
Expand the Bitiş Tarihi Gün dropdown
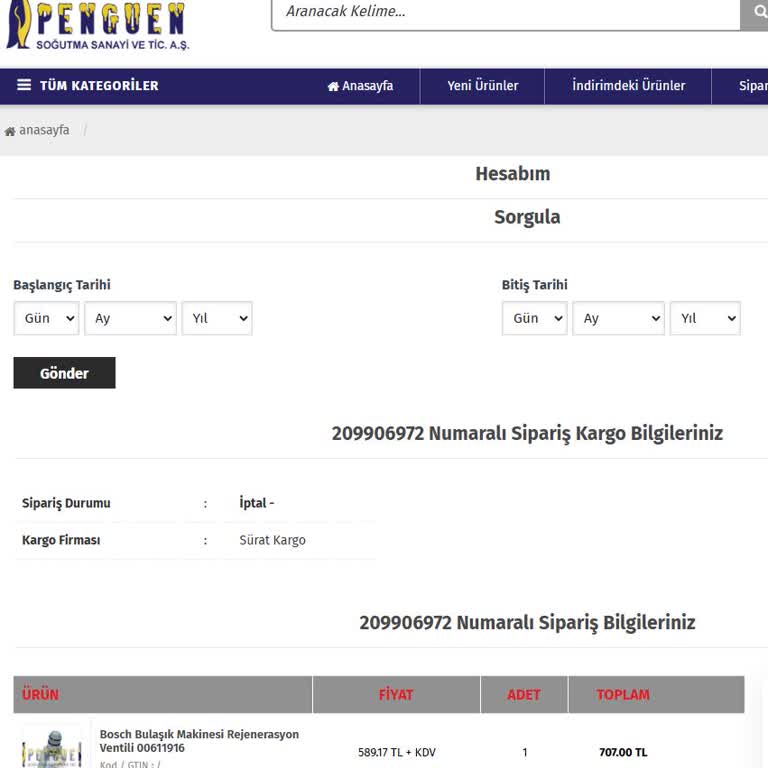point(534,319)
